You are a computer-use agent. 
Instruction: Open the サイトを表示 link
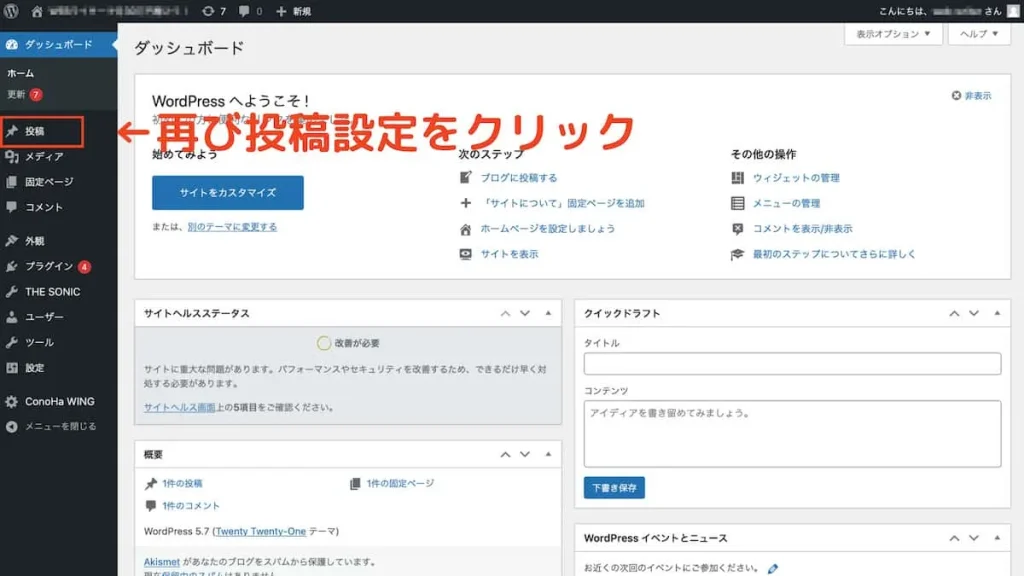(509, 254)
